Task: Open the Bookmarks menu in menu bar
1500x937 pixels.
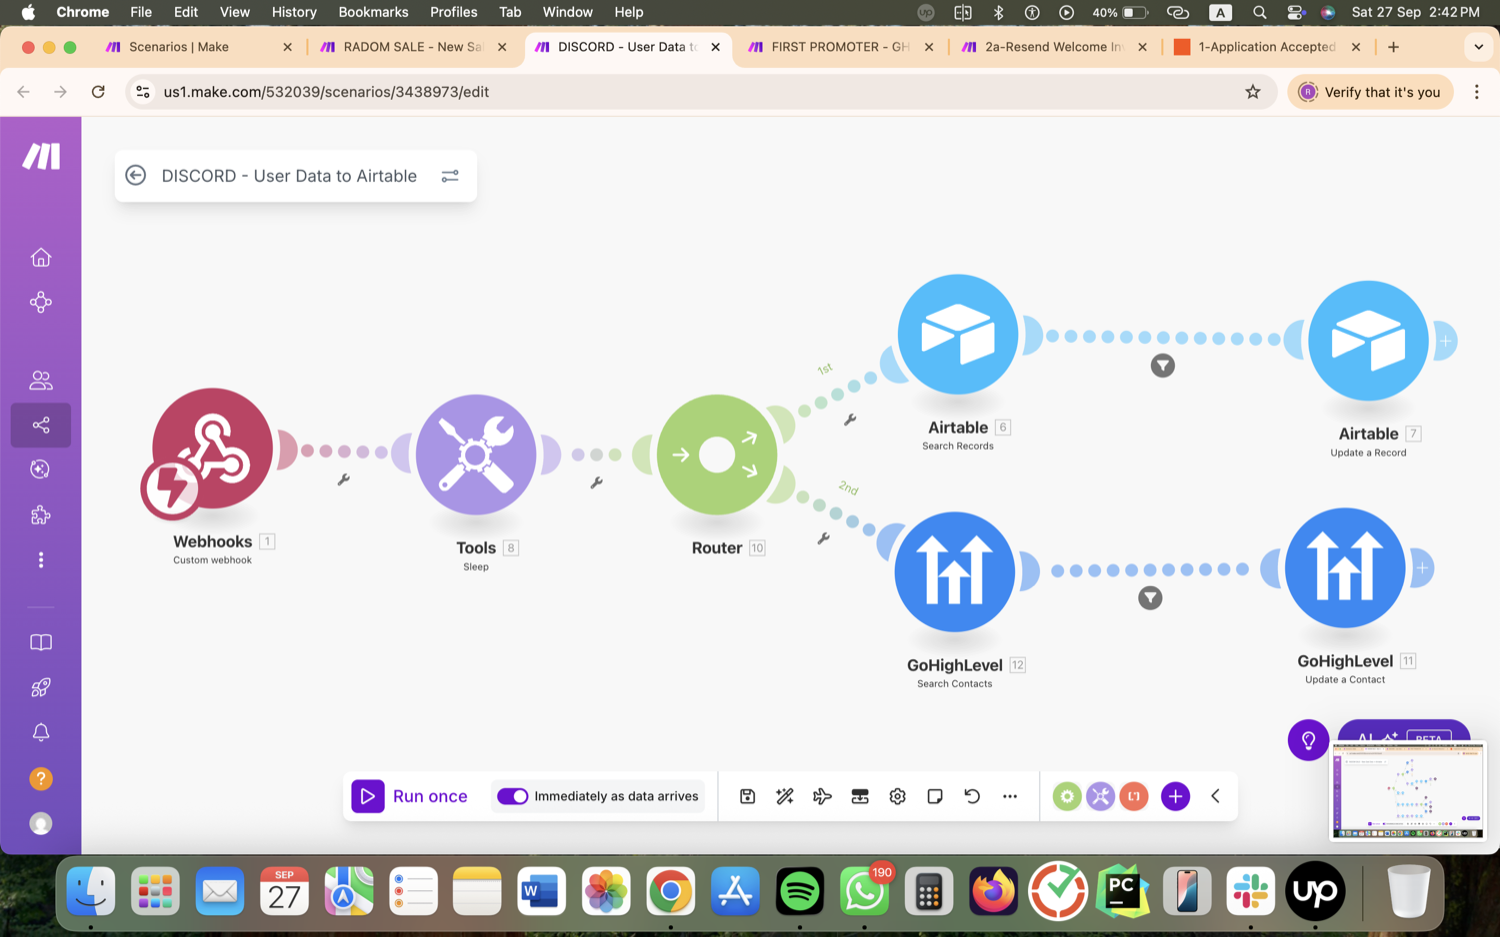Action: coord(373,12)
